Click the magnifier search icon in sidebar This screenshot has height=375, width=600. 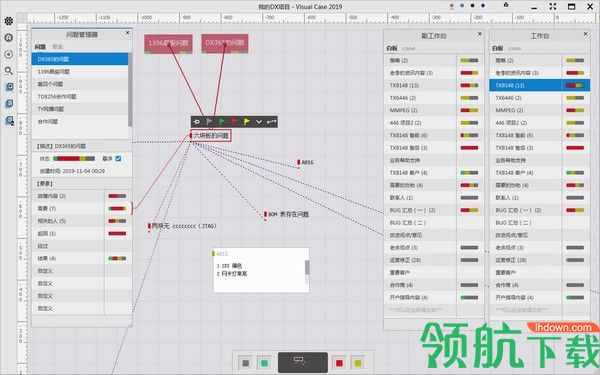[x=8, y=71]
